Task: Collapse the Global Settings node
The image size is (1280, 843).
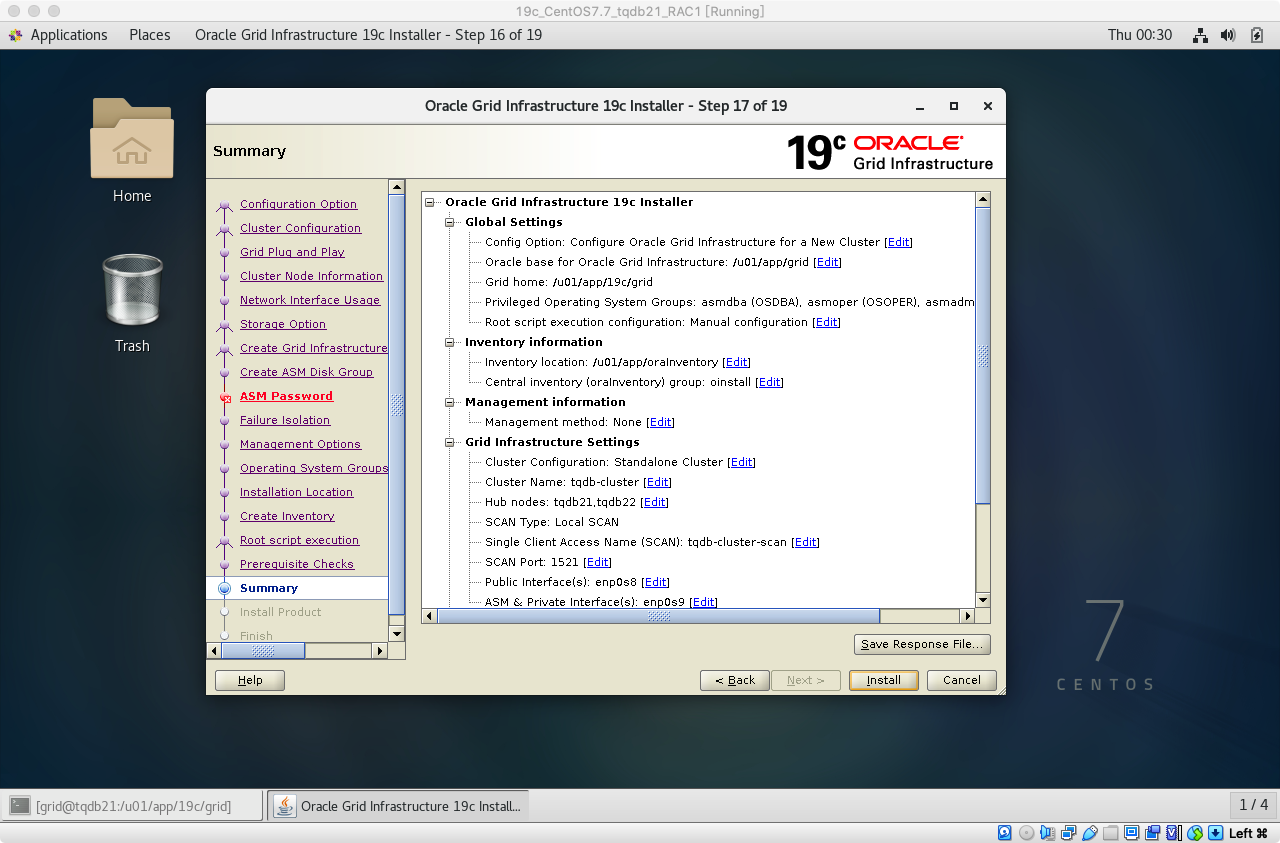Action: click(450, 222)
